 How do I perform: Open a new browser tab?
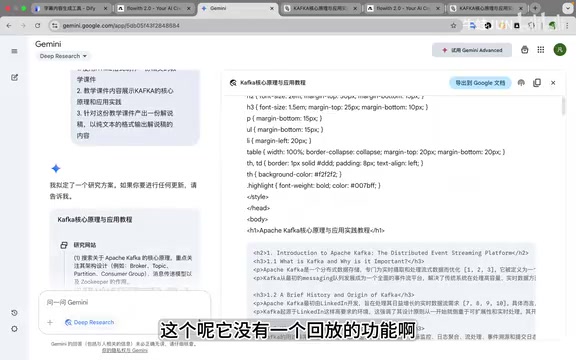[535, 8]
